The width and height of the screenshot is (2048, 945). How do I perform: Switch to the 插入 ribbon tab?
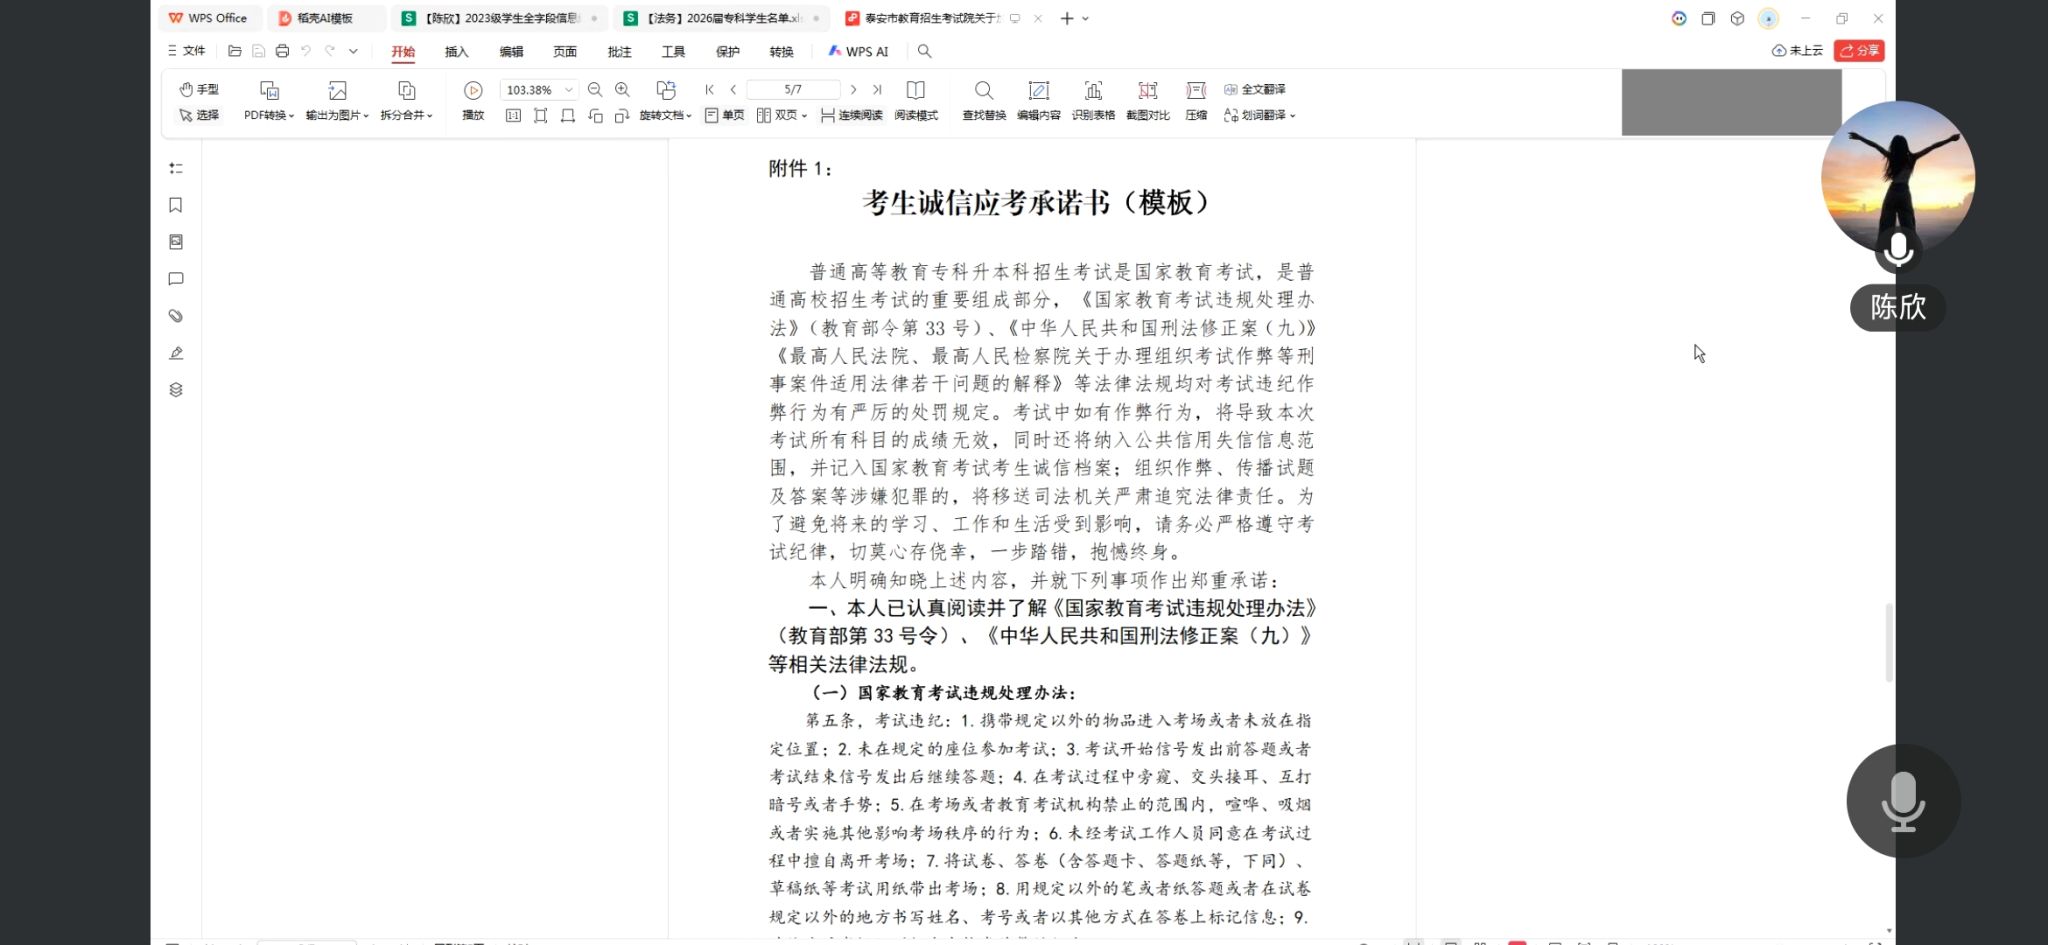[x=456, y=51]
